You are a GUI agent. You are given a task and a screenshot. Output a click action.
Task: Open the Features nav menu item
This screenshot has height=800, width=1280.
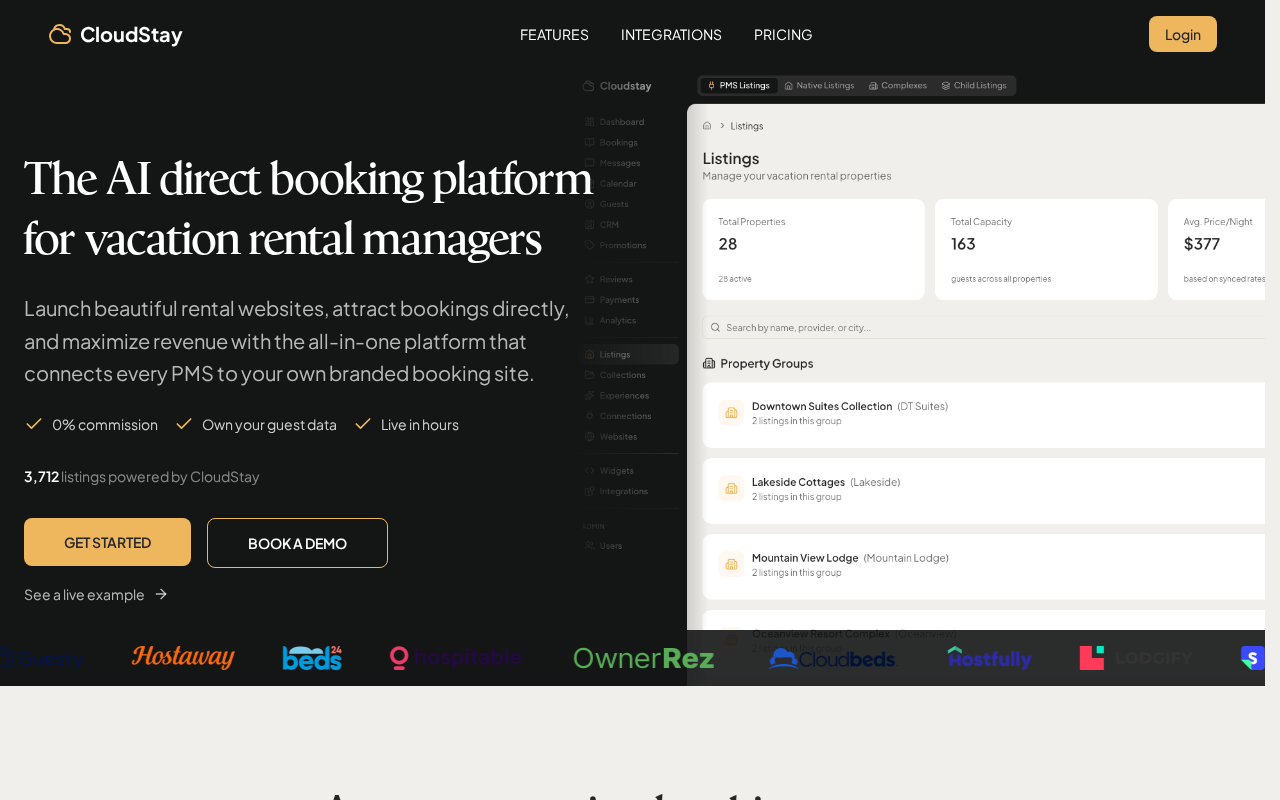[554, 35]
